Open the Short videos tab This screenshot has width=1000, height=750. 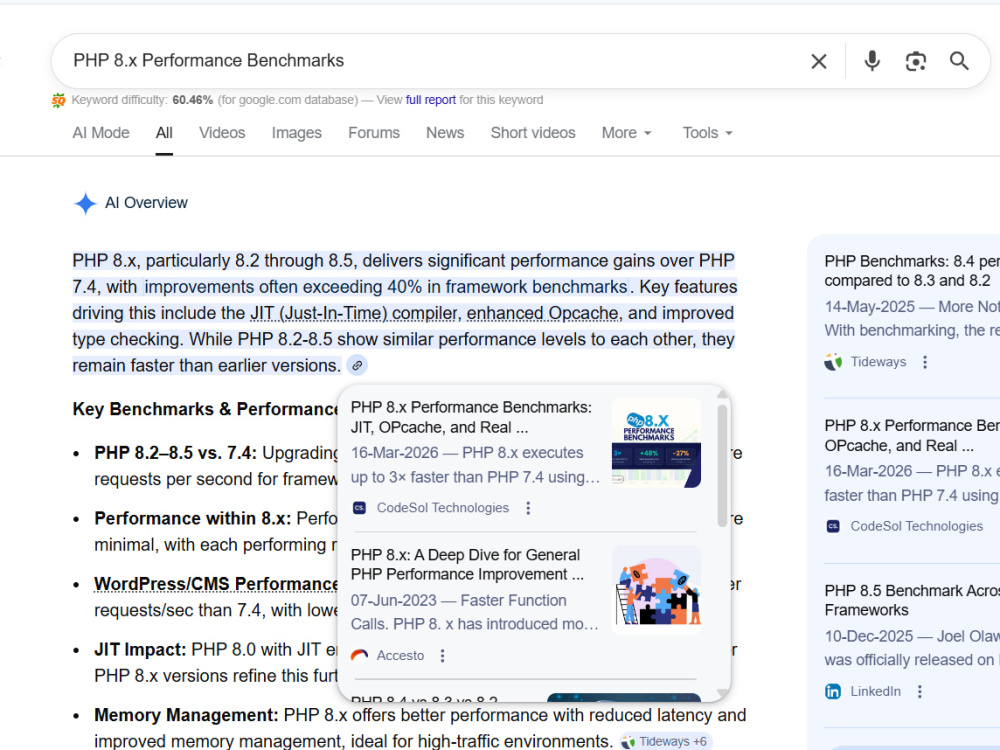point(533,133)
